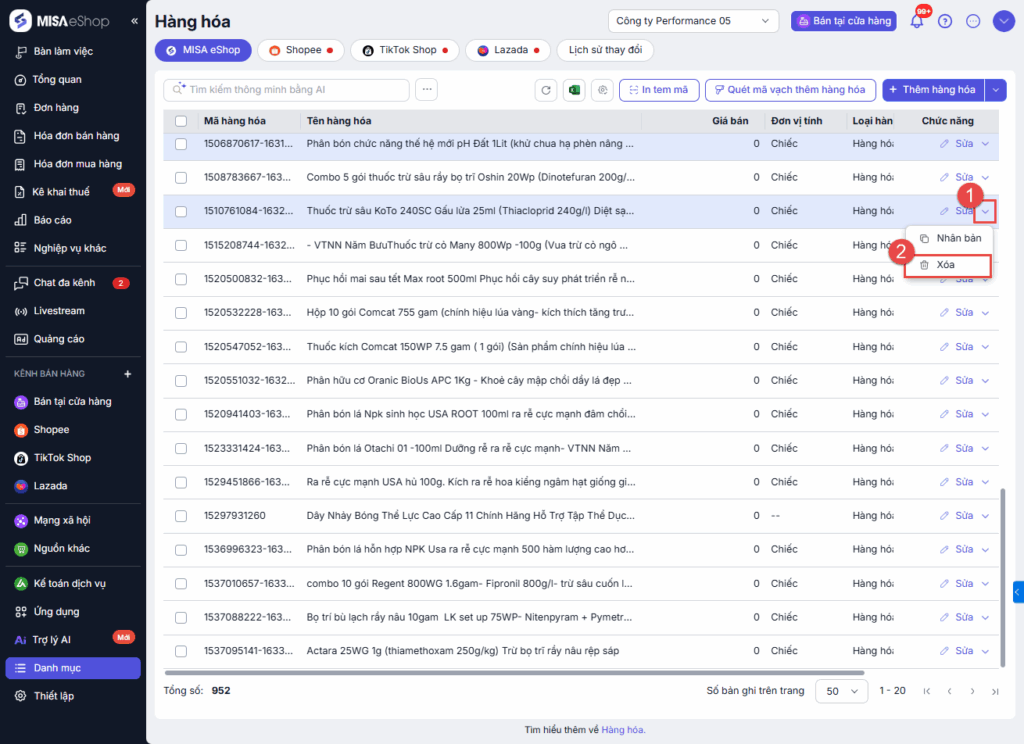Click the notification bell icon
The width and height of the screenshot is (1024, 744).
(917, 21)
